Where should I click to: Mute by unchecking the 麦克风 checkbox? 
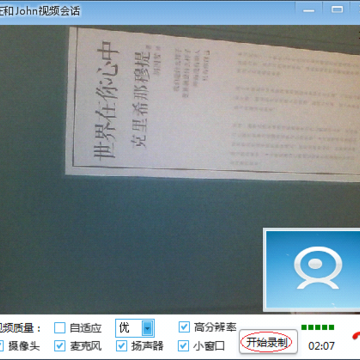tap(60, 346)
